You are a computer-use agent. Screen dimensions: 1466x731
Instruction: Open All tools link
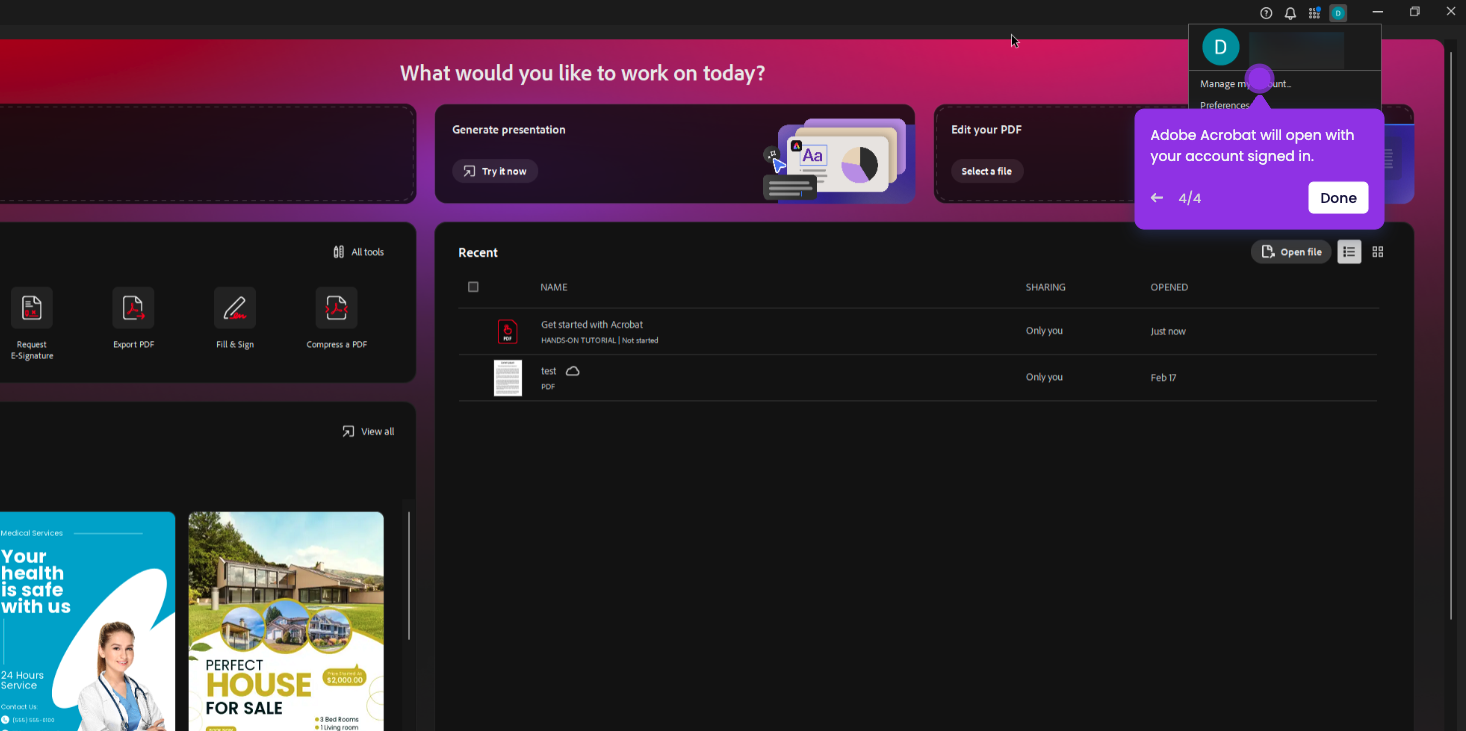(358, 252)
